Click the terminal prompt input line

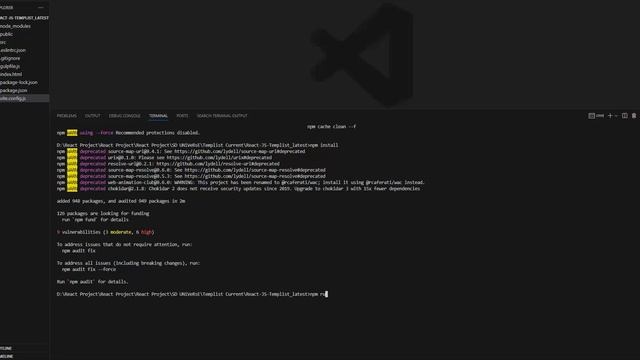[x=192, y=294]
